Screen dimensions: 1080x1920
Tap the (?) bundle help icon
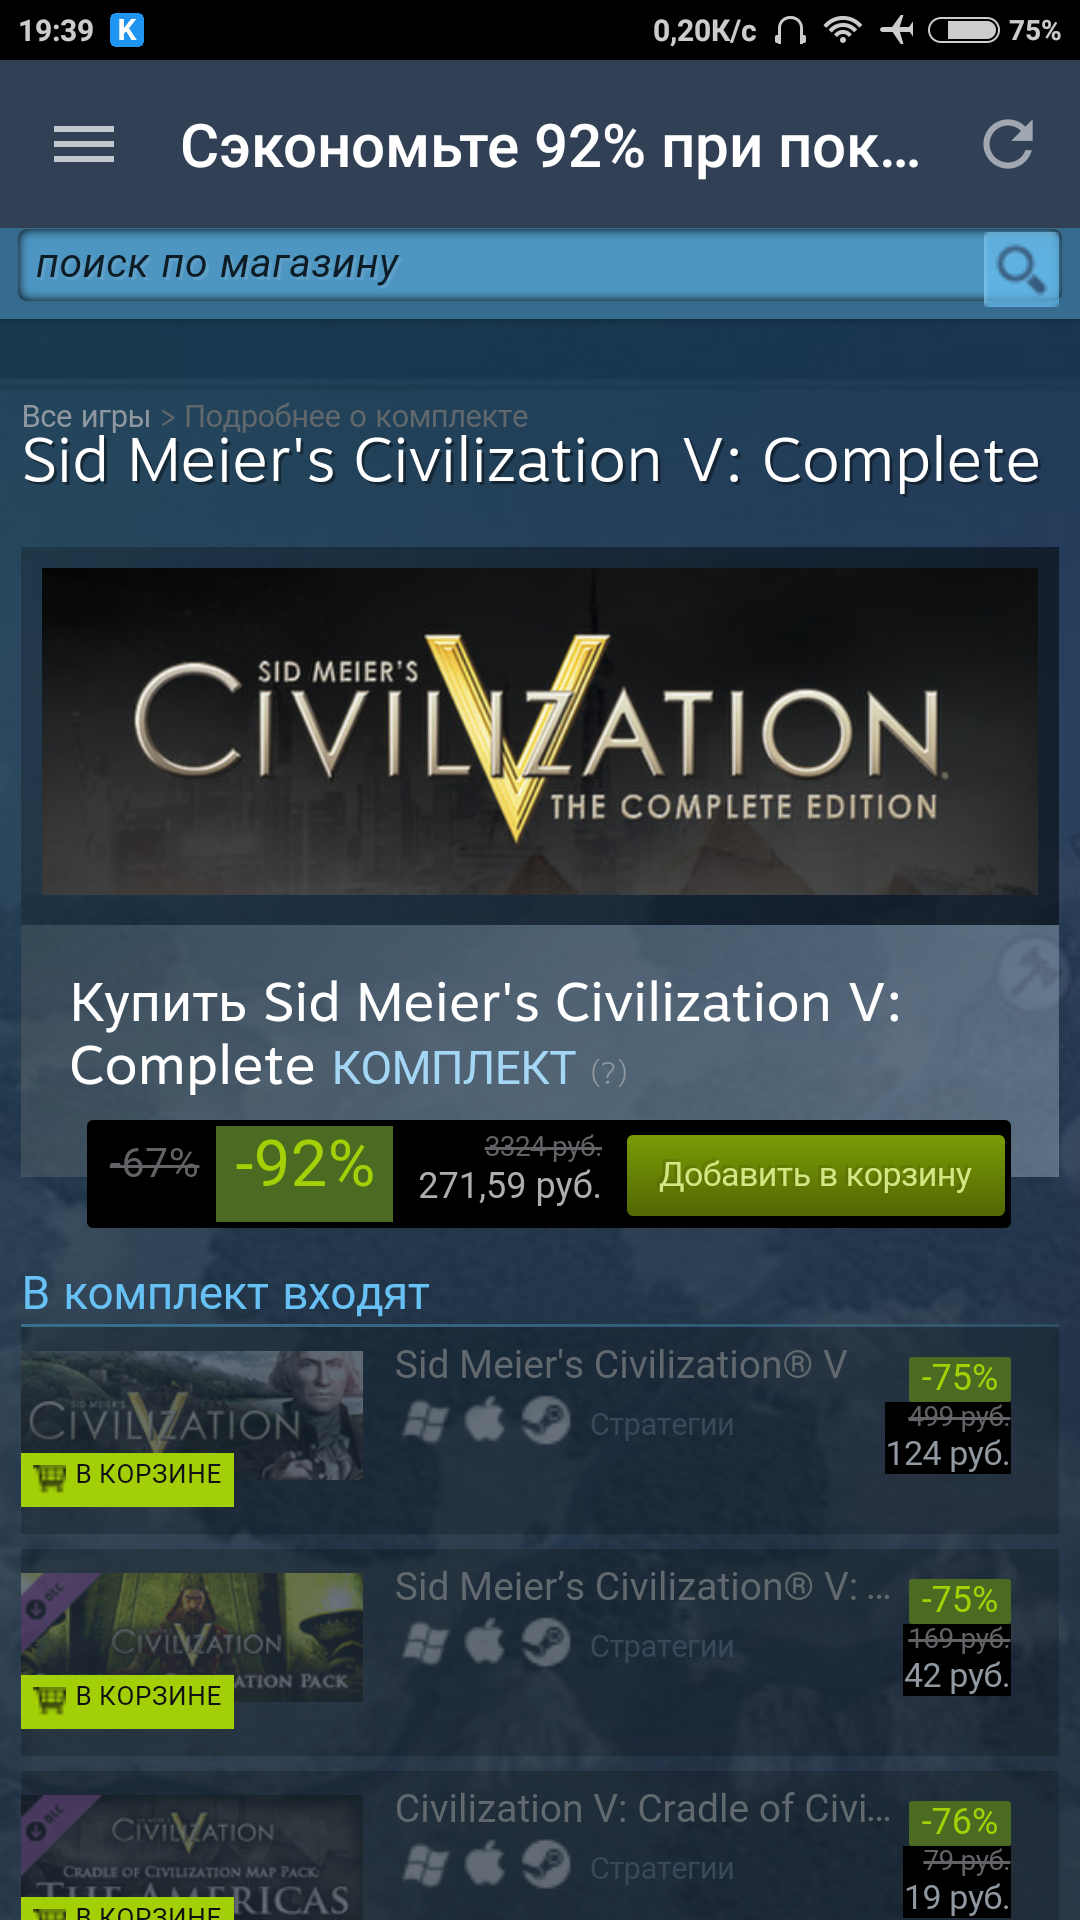pyautogui.click(x=609, y=1072)
